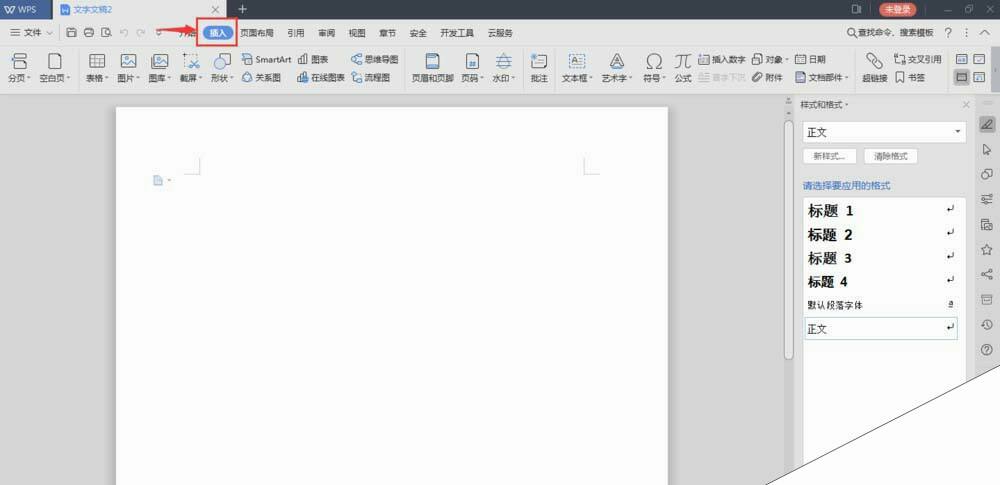Open the 视图 view tab

357,33
